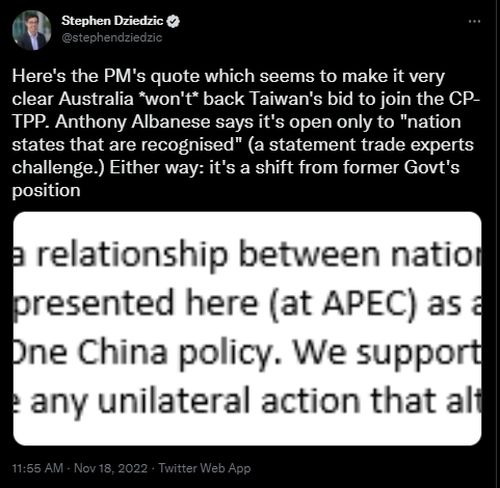Open Stephen Dziedzic's profile avatar
The height and width of the screenshot is (488, 500).
click(32, 30)
